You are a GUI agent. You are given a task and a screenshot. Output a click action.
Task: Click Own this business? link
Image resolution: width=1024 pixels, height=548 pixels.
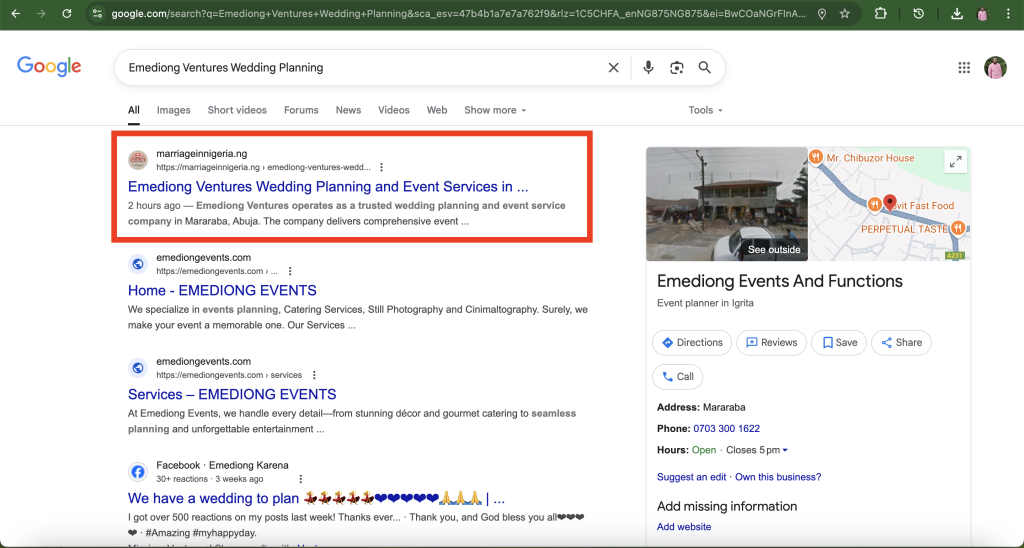coord(778,477)
